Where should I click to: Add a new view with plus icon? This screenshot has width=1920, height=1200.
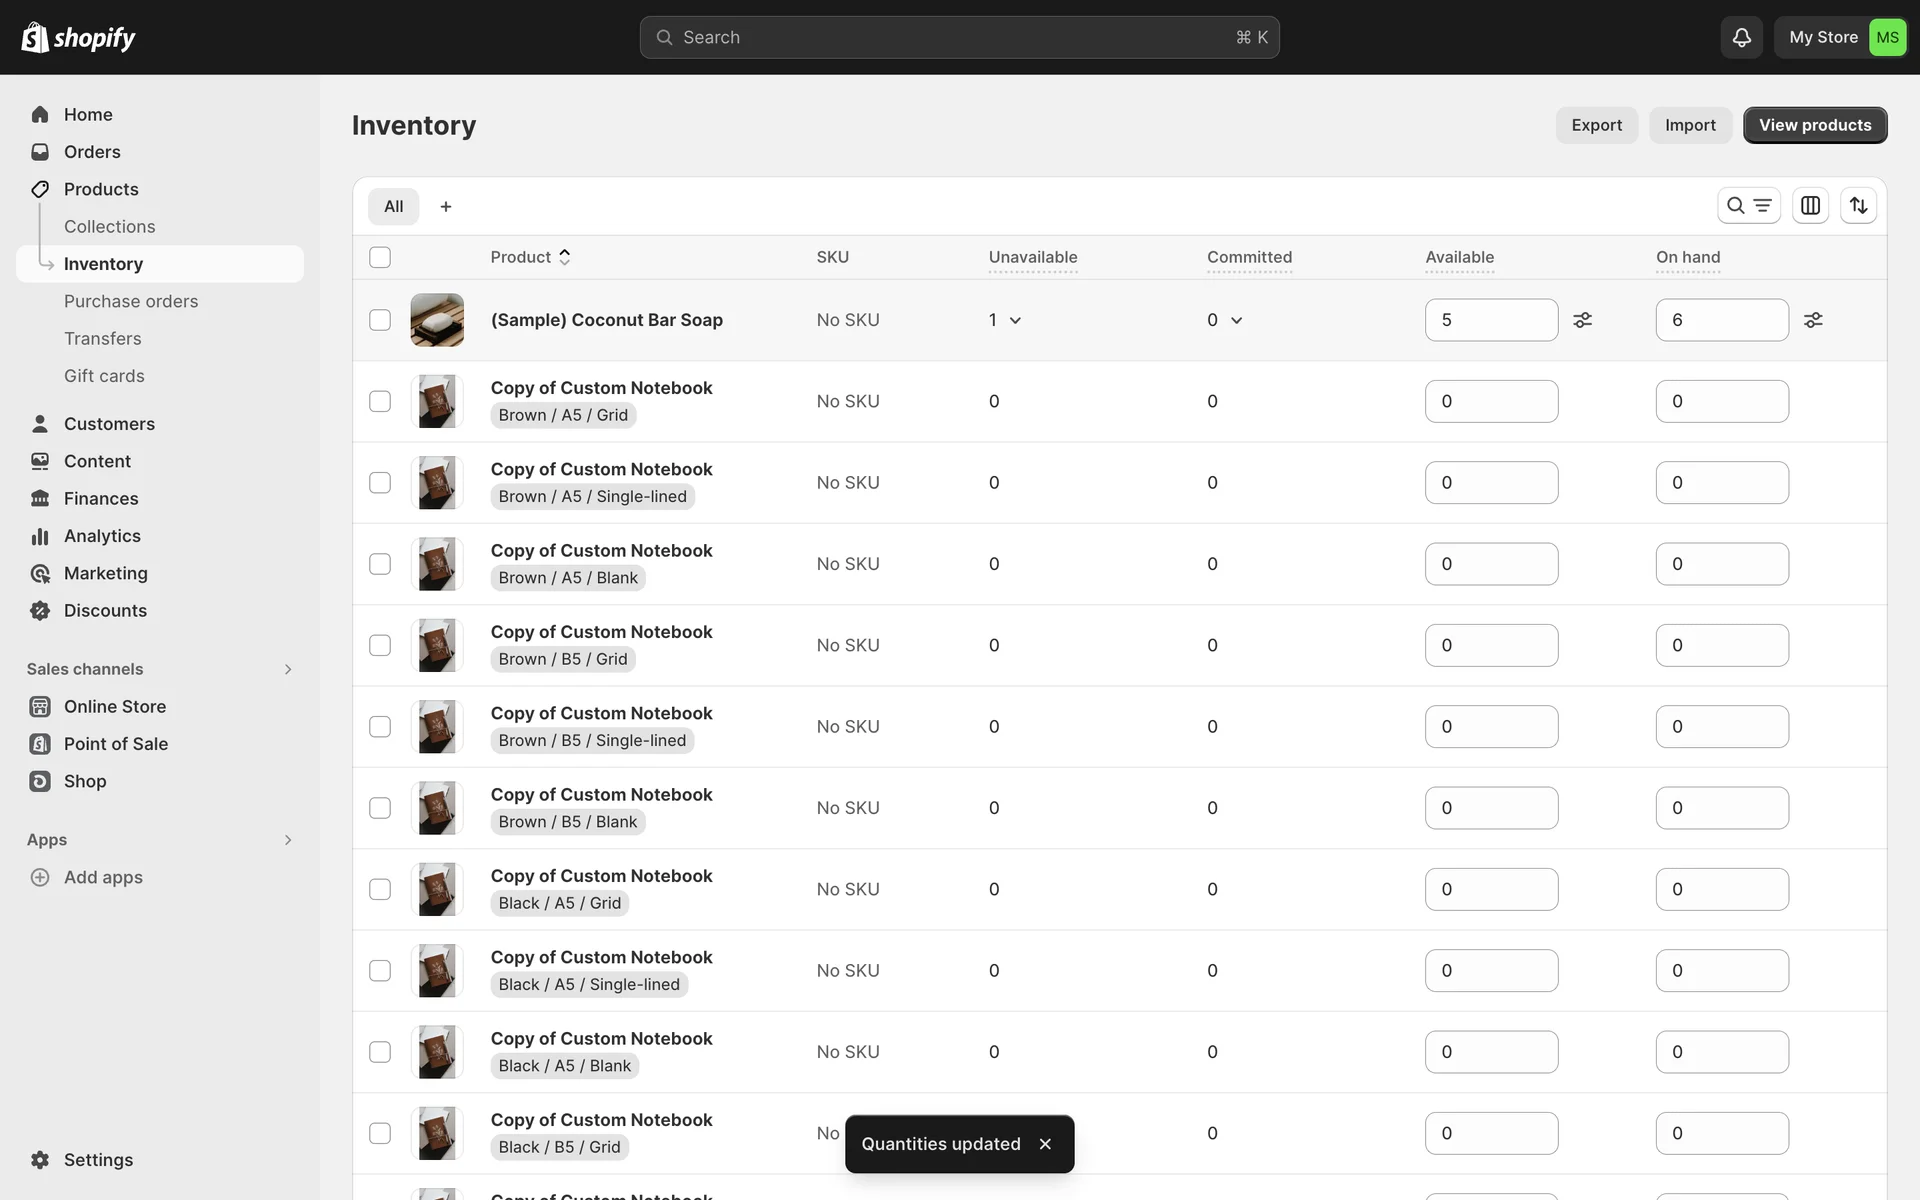point(446,206)
